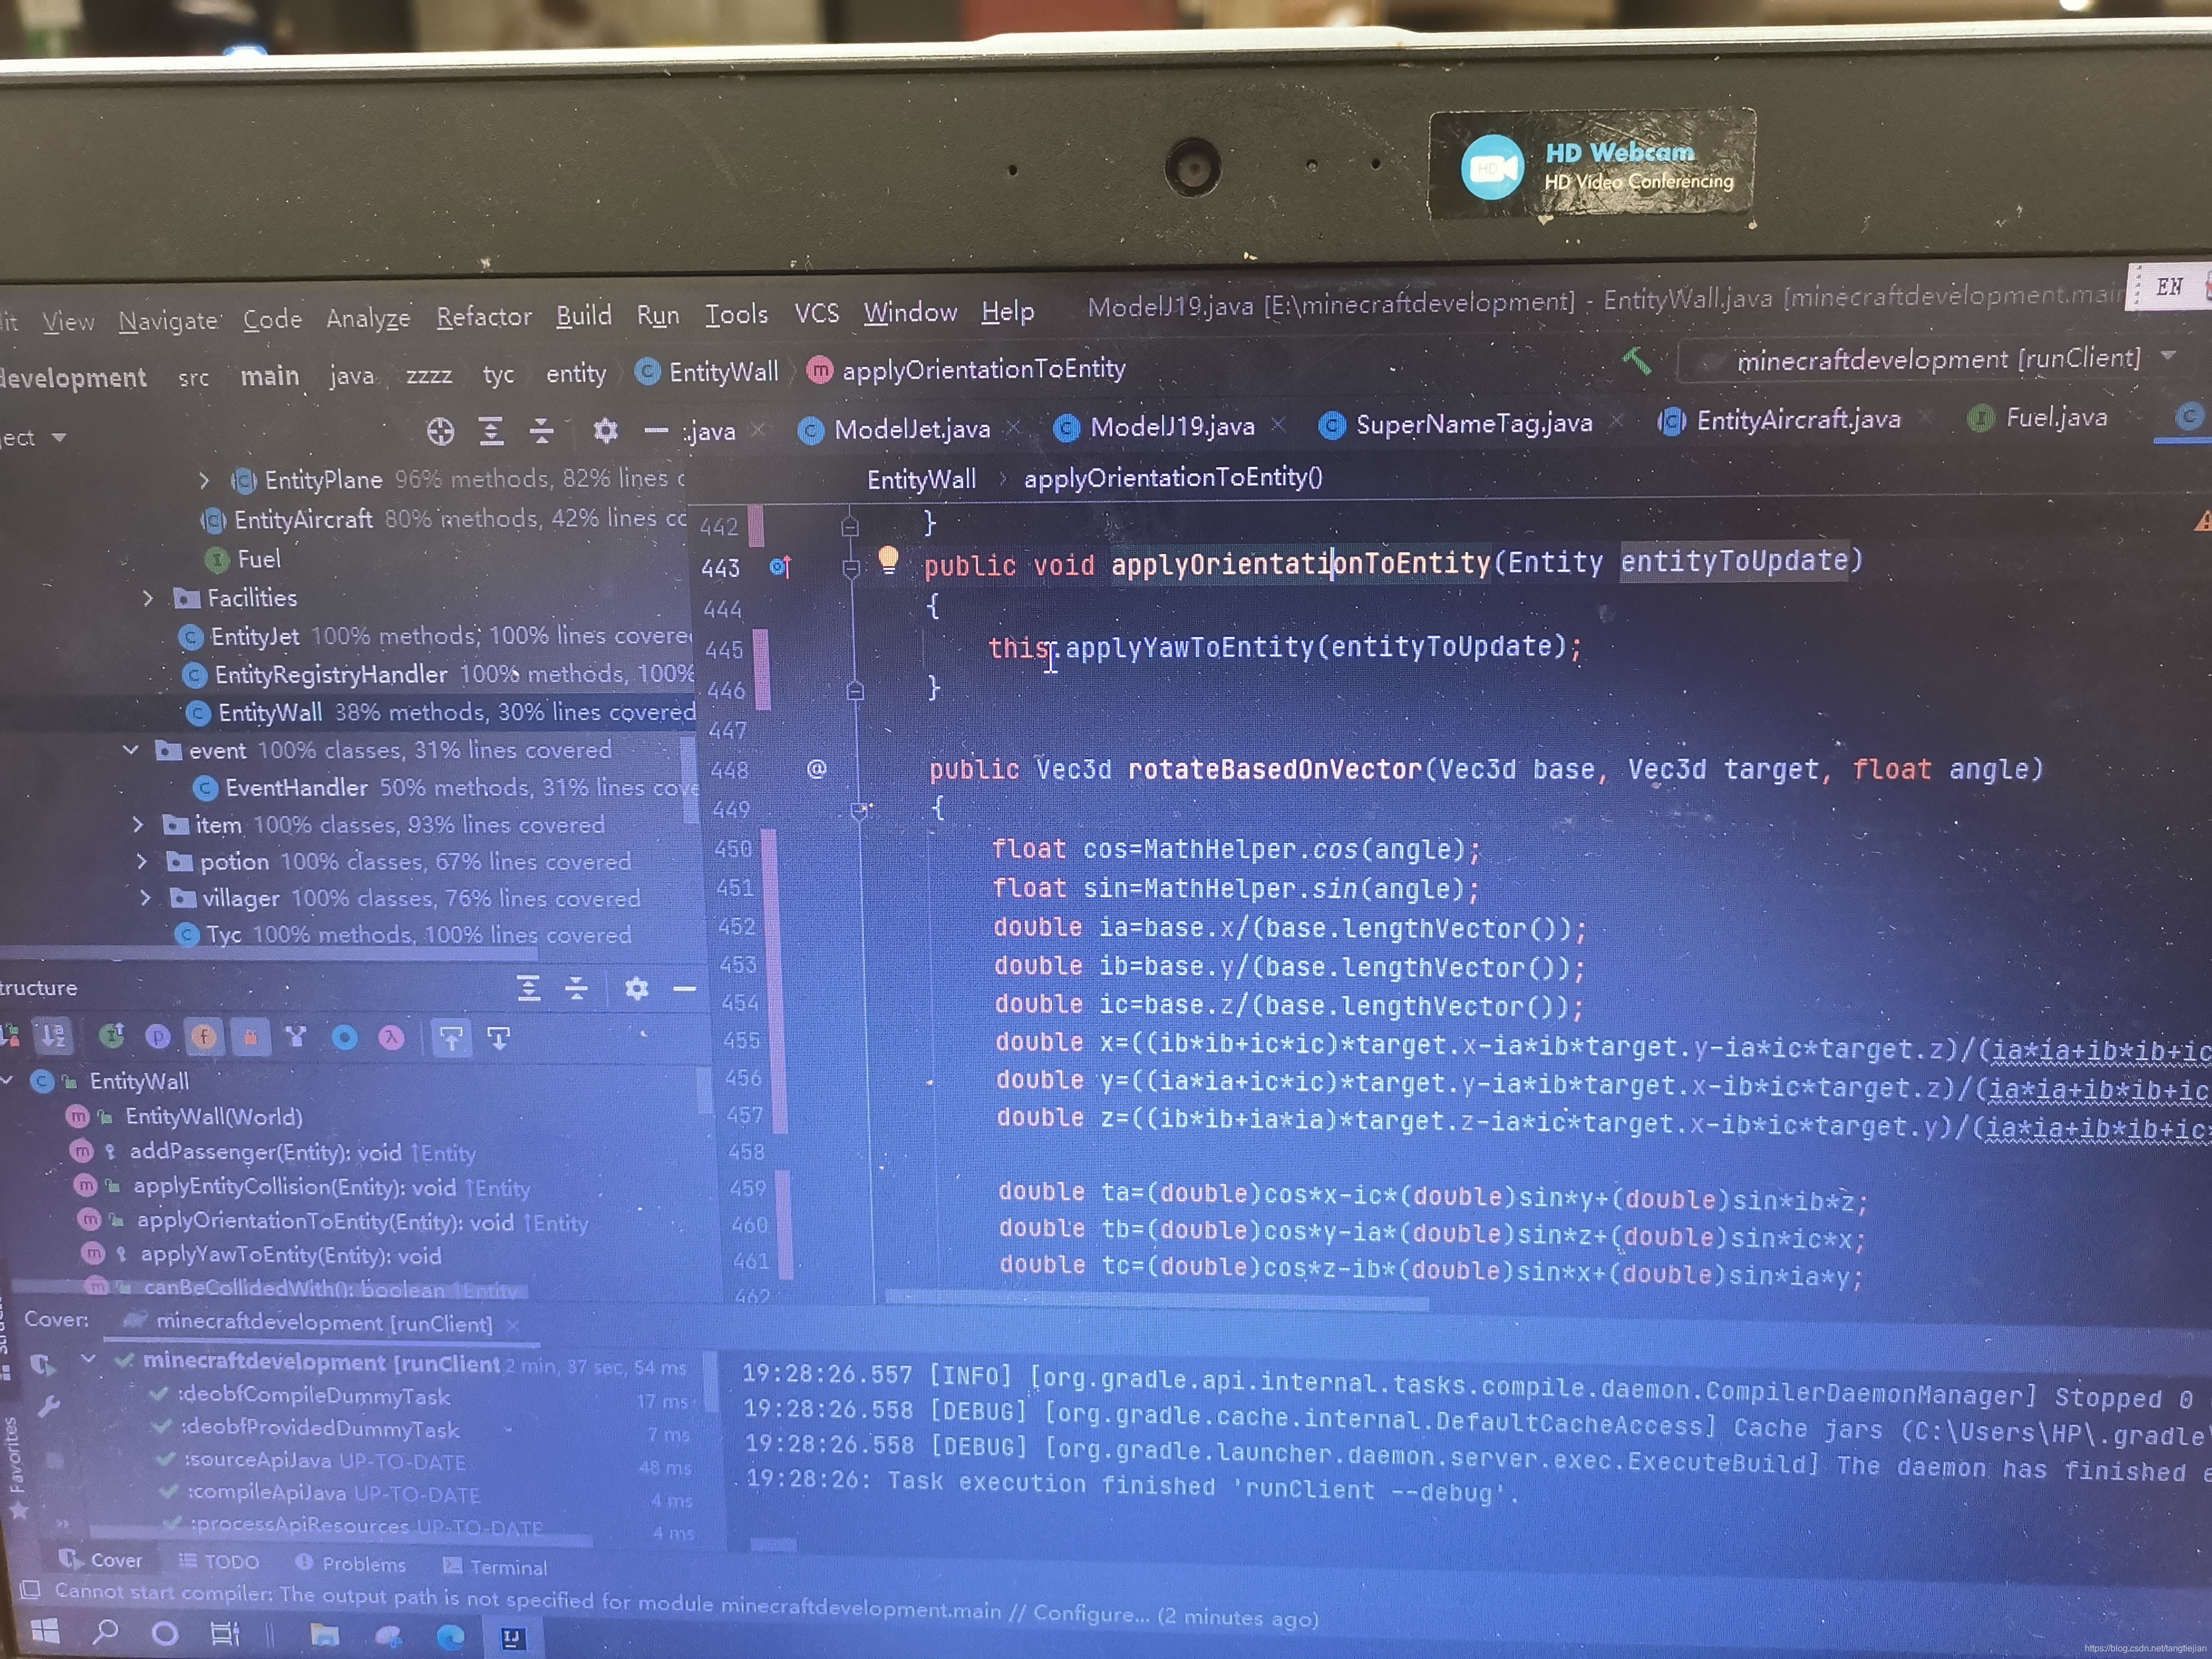Expand the Facilities folder in project tree

[148, 598]
